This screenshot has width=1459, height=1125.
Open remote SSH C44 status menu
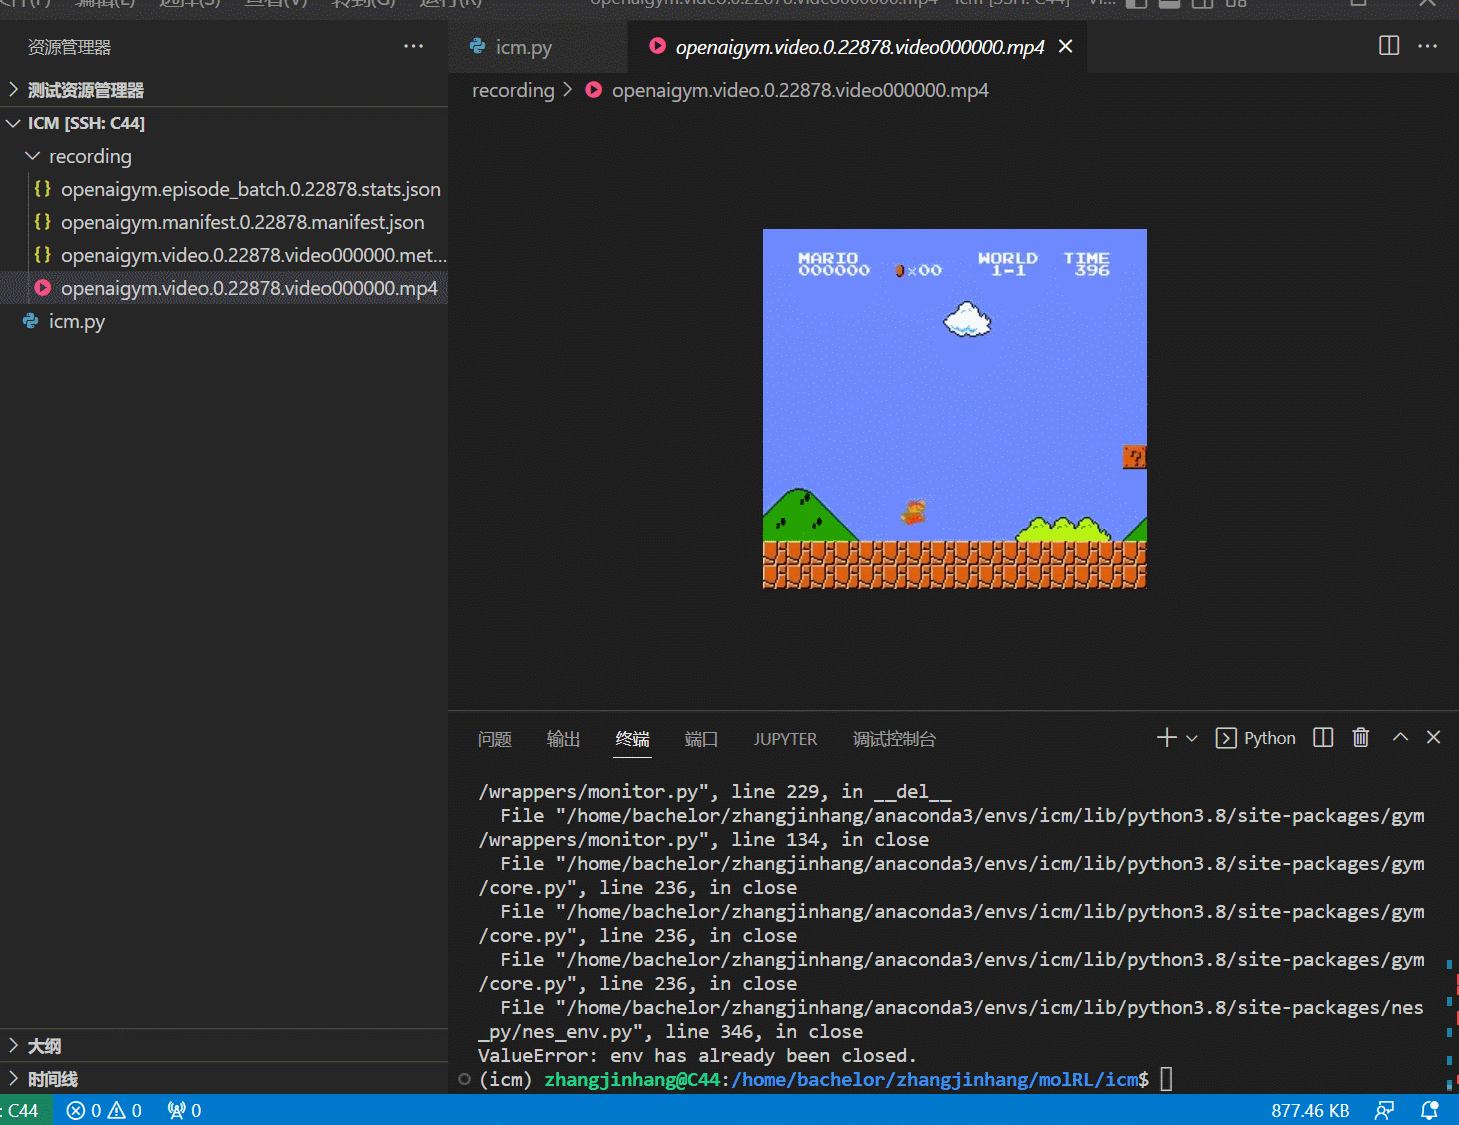26,1110
